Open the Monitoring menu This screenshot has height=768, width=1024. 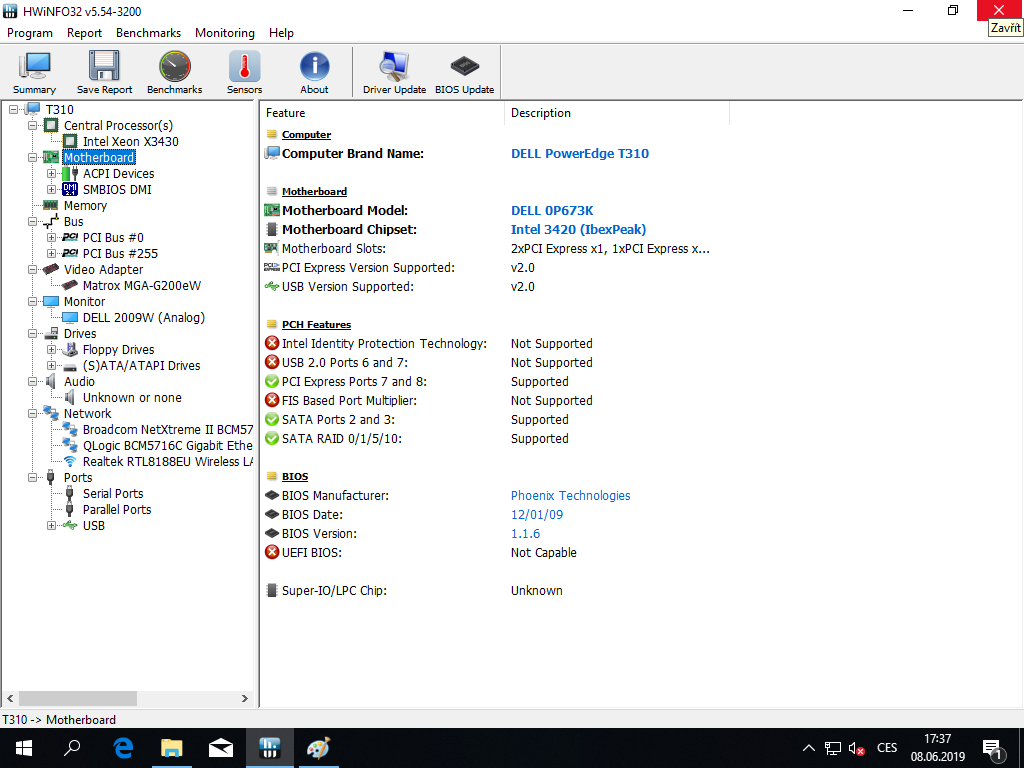[x=224, y=33]
